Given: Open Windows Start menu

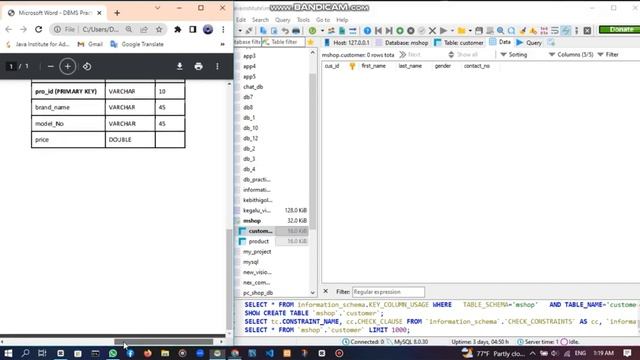Looking at the screenshot, I should pyautogui.click(x=8, y=353).
